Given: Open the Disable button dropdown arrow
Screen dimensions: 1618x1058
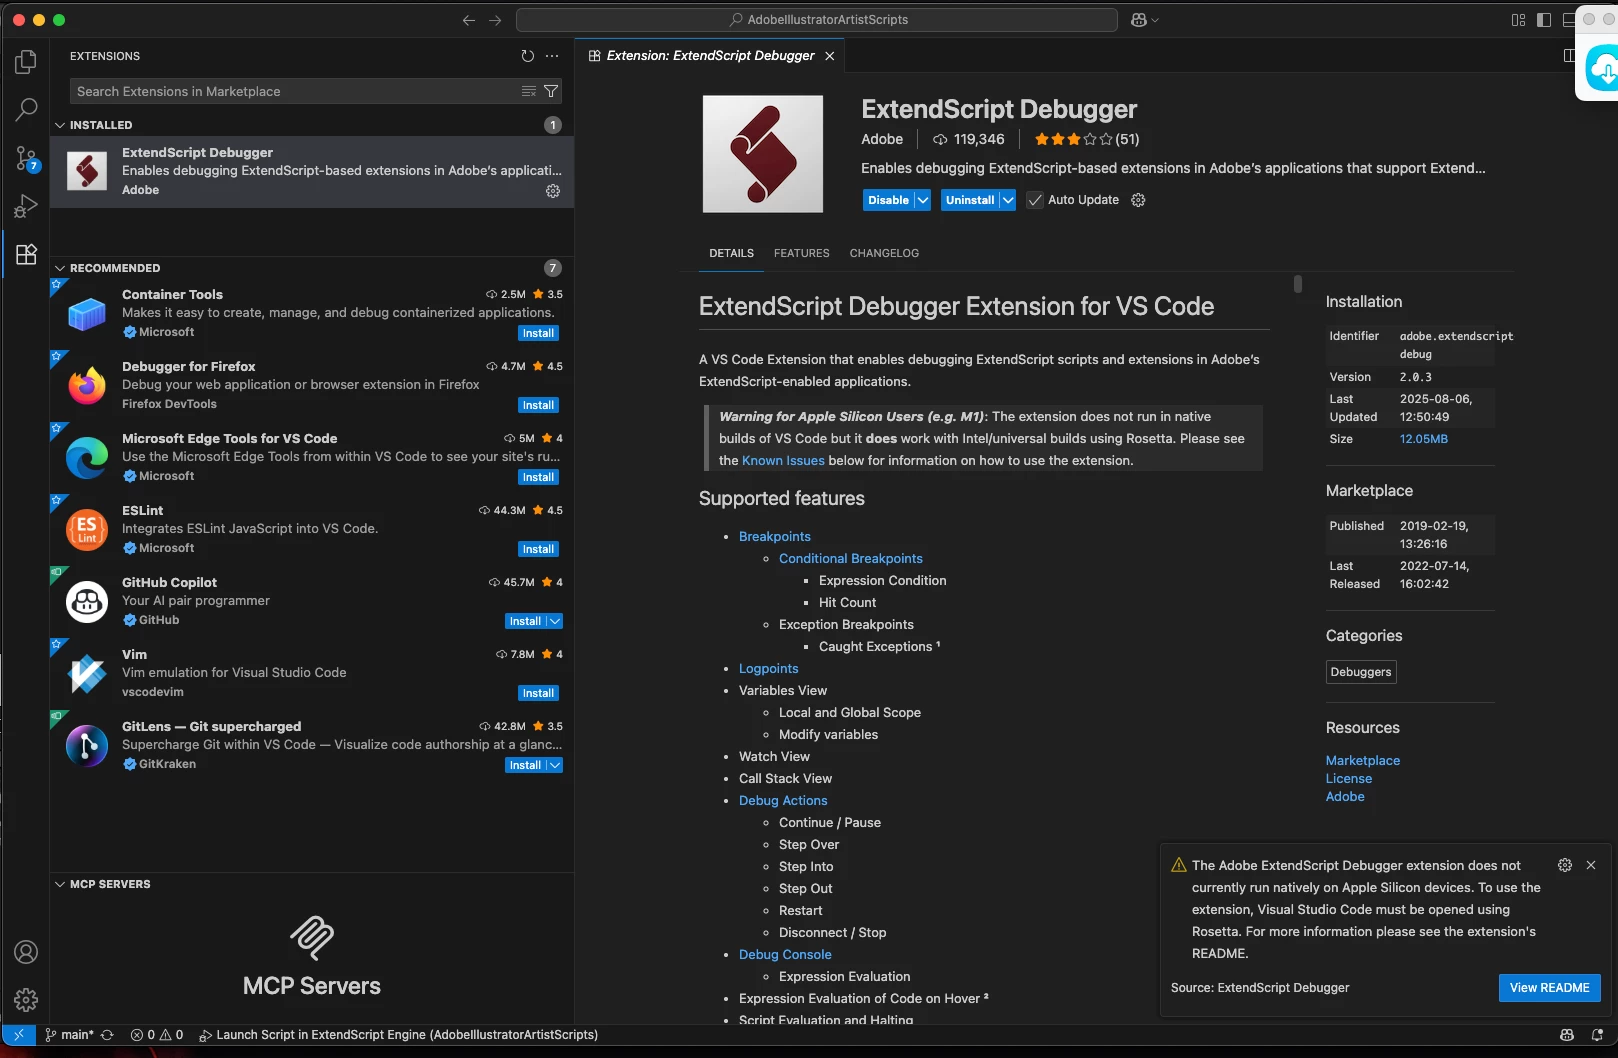Looking at the screenshot, I should 923,200.
